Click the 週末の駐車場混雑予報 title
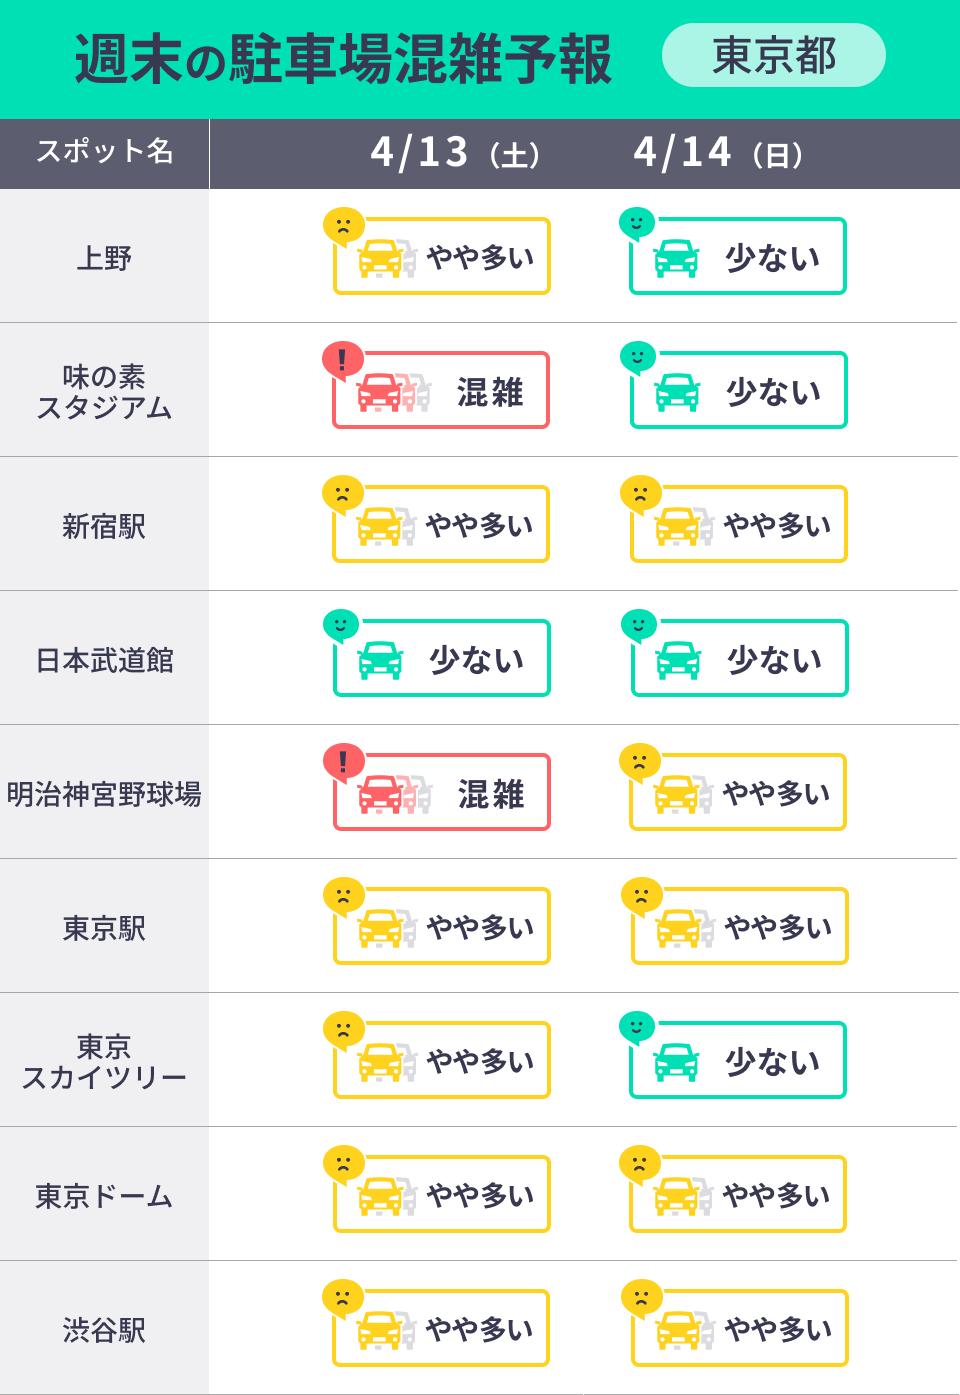Screen dimensions: 960x1395 343,59
